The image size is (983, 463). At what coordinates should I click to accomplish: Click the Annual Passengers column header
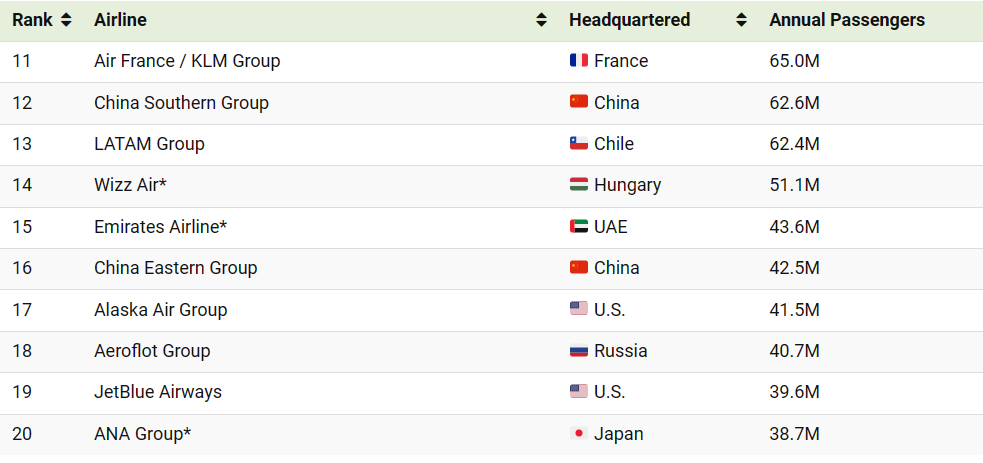tap(847, 20)
